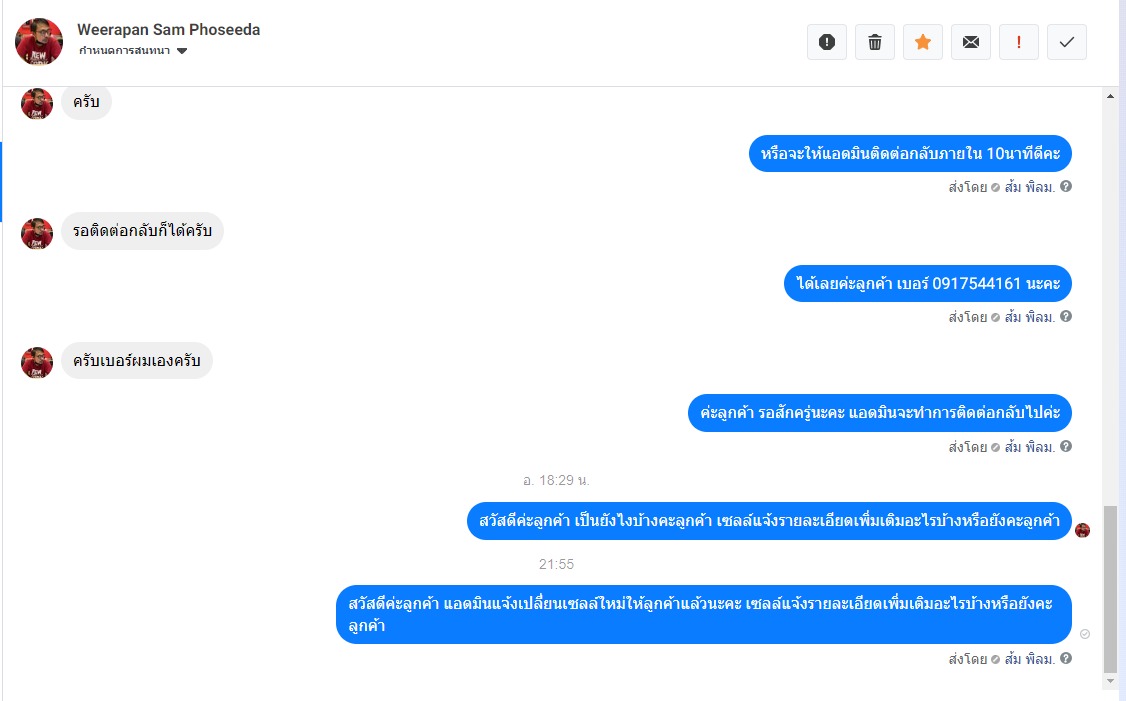
Task: Click the spam report icon in the header
Action: [x=827, y=42]
